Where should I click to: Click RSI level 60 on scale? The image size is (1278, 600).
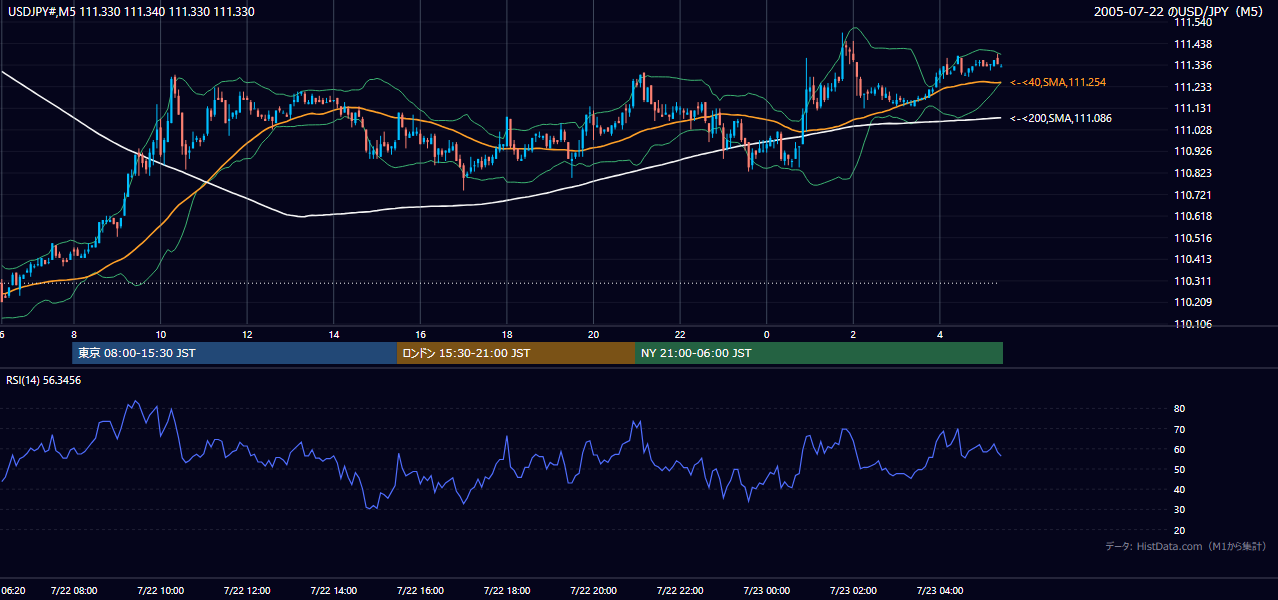(1180, 449)
